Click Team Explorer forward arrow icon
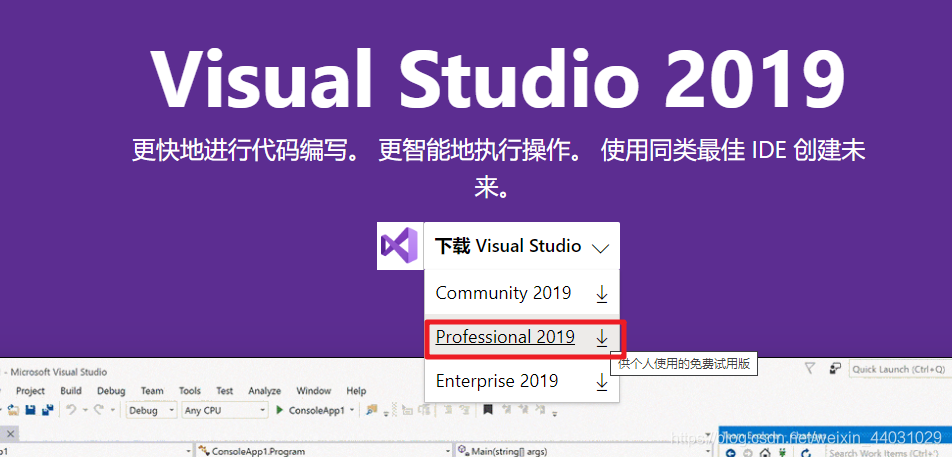952x457 pixels. pyautogui.click(x=748, y=453)
